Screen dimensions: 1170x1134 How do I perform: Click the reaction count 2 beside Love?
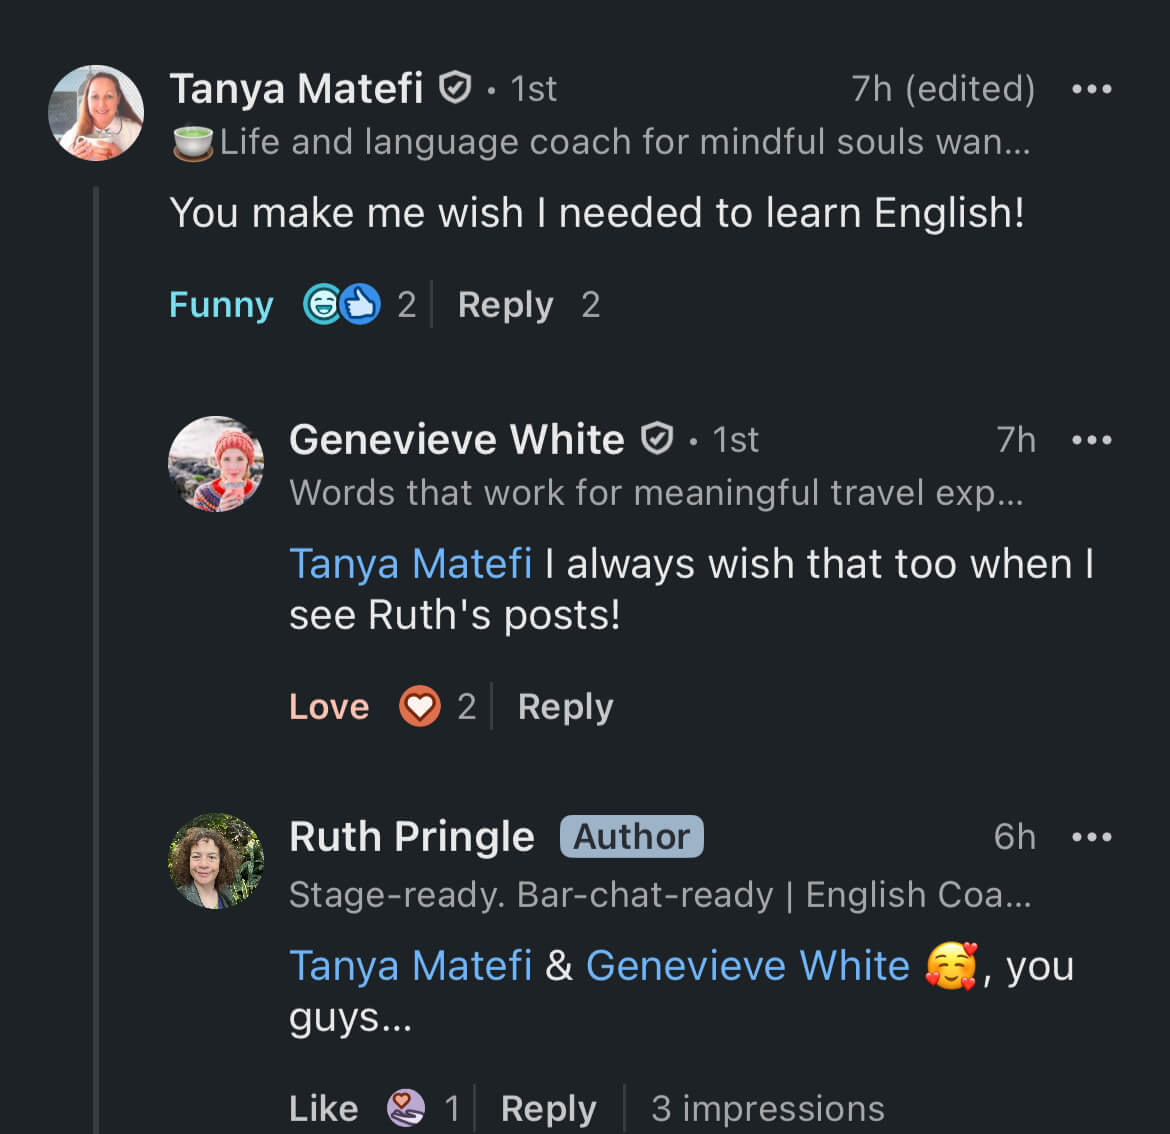click(466, 707)
